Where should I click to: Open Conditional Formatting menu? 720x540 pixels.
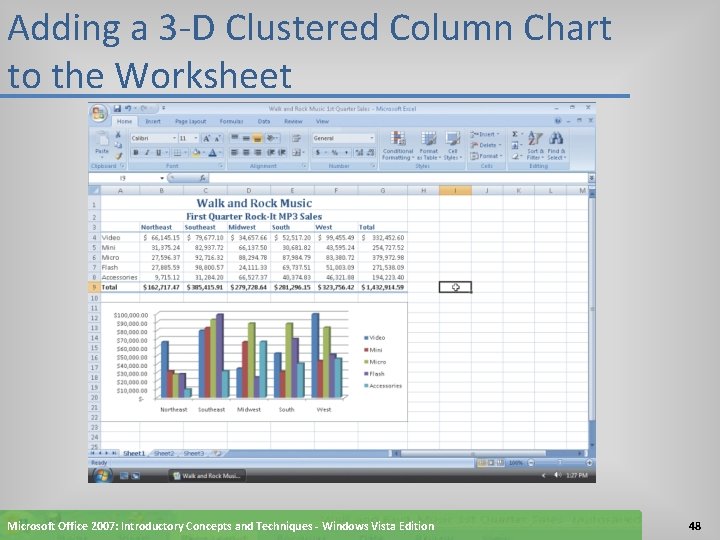click(x=398, y=146)
